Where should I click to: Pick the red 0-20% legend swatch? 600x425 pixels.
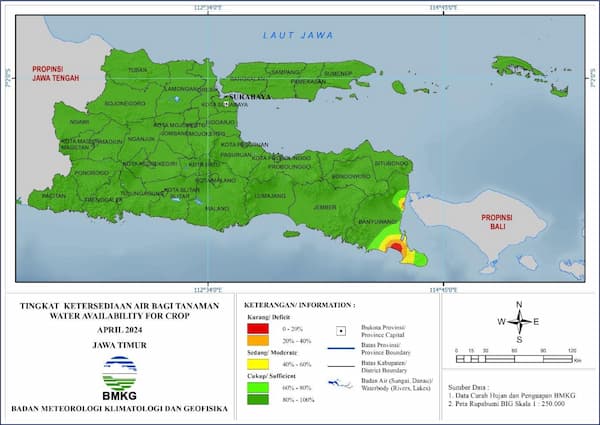click(258, 329)
